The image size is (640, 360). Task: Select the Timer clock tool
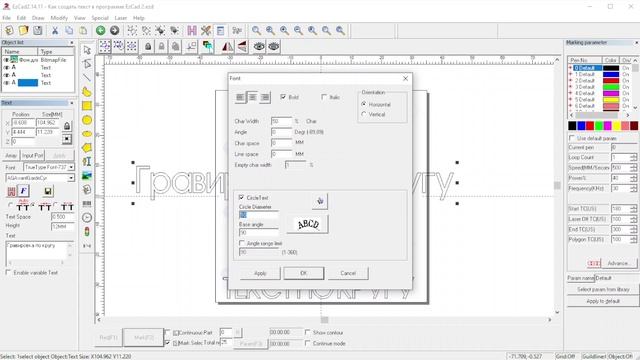87,217
